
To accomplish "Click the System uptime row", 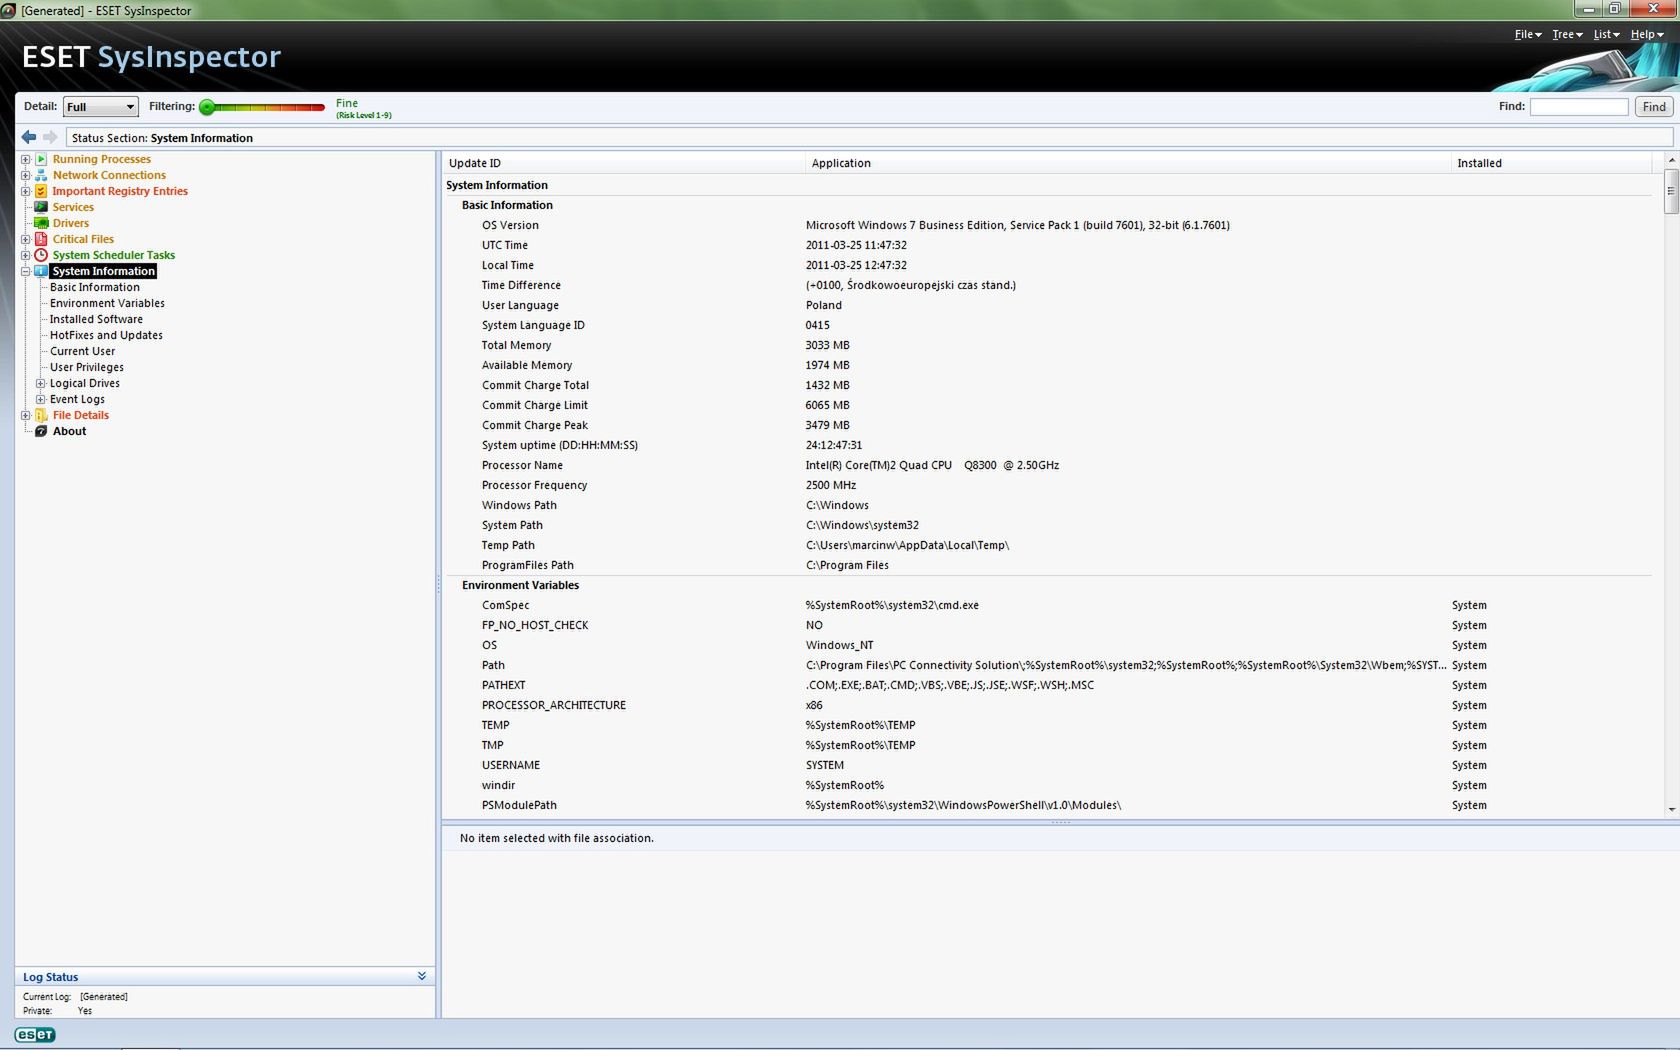I will [1047, 445].
